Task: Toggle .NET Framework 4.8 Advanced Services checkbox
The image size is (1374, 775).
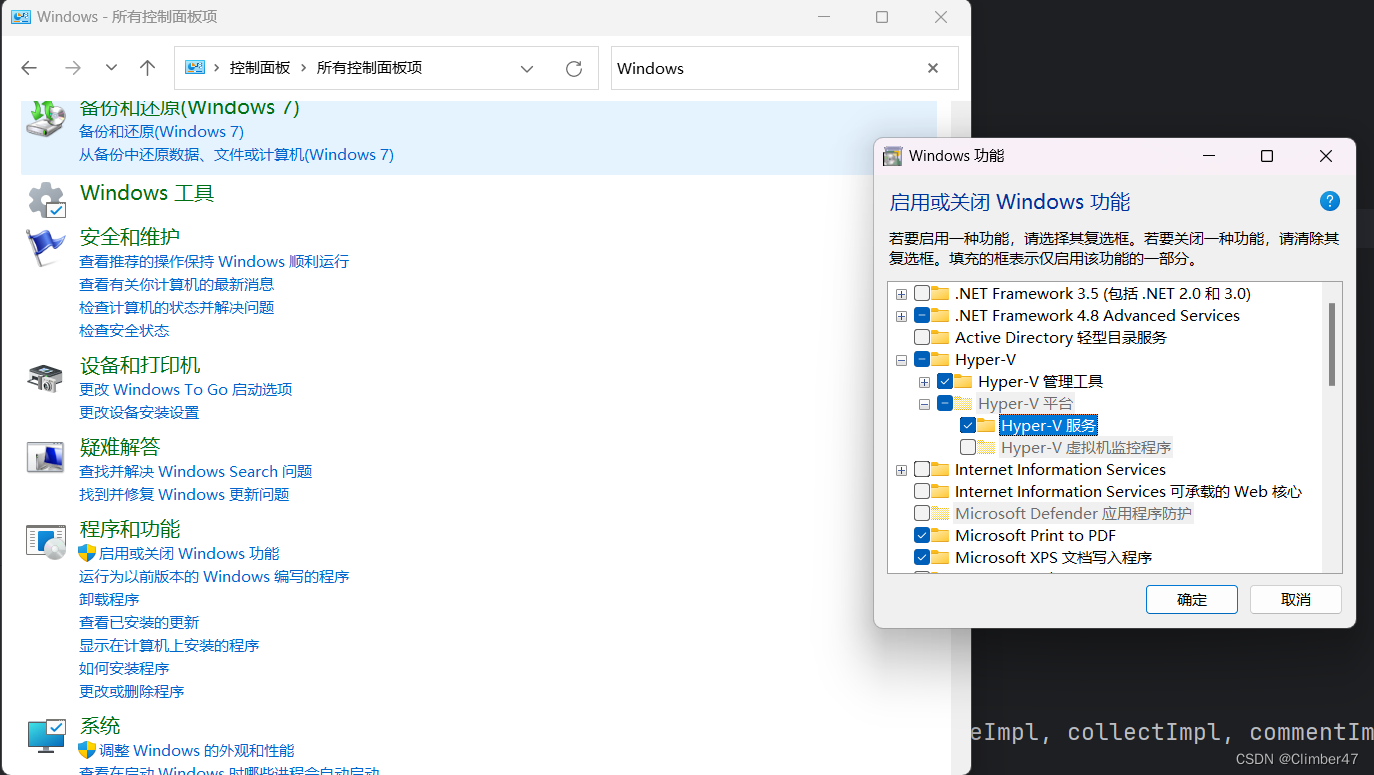Action: coord(922,316)
